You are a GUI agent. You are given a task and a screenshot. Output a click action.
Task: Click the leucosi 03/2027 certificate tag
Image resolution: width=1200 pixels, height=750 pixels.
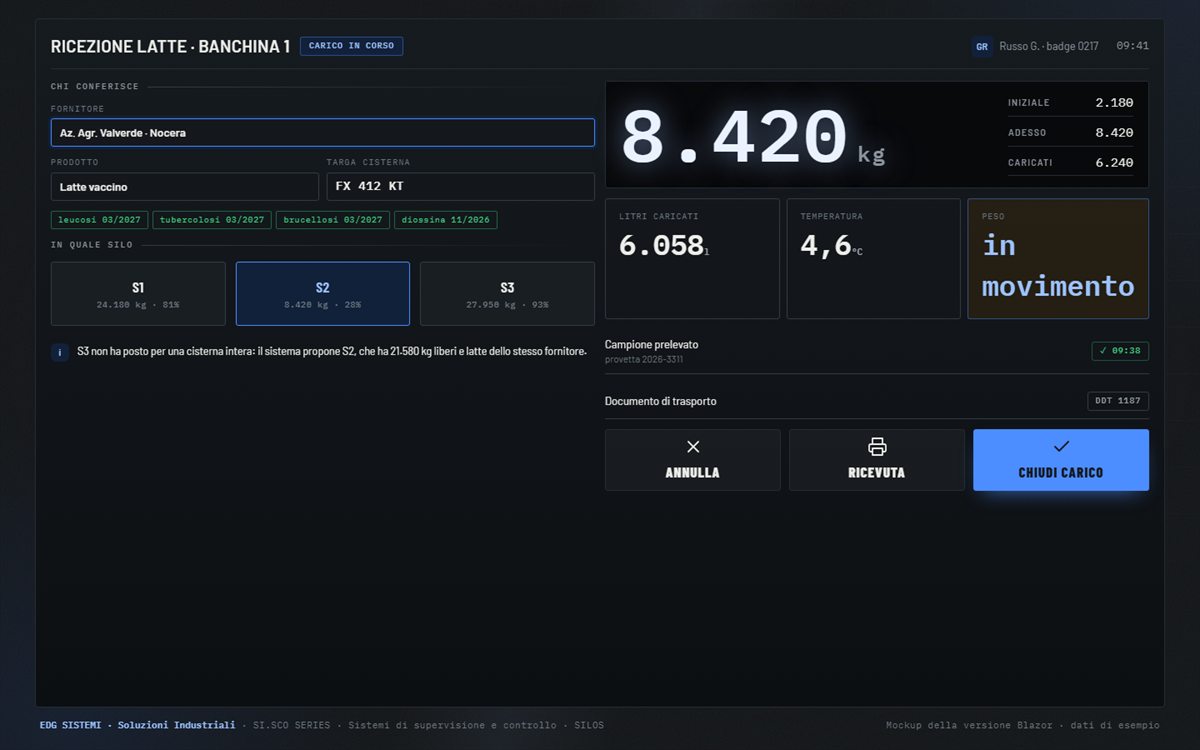(100, 220)
